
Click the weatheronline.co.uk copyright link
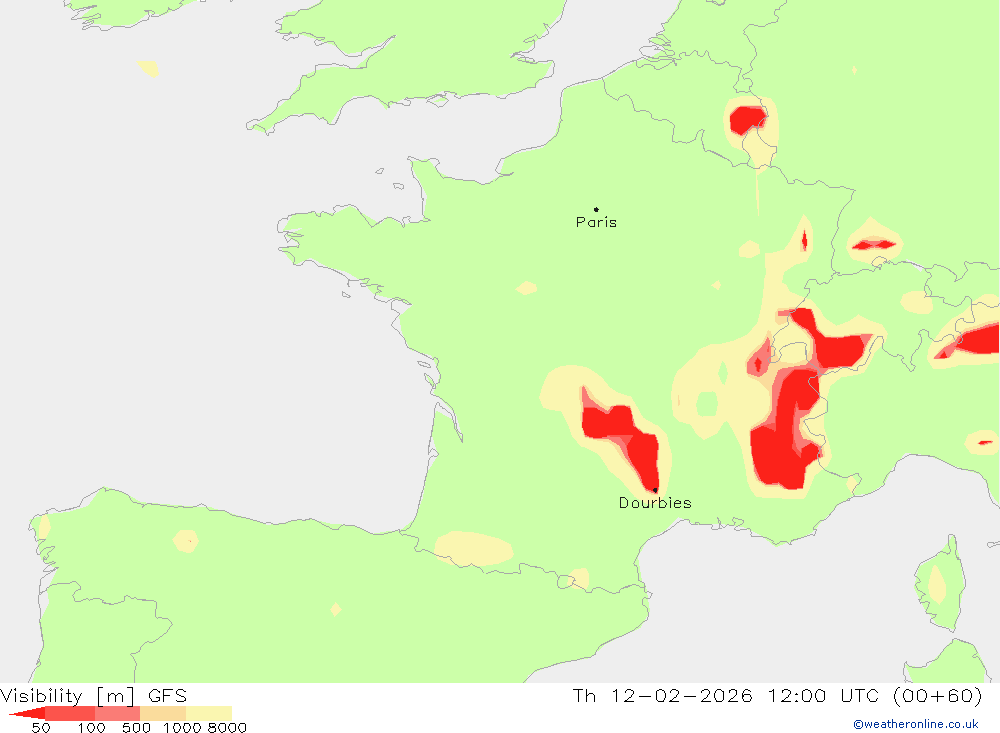point(916,724)
